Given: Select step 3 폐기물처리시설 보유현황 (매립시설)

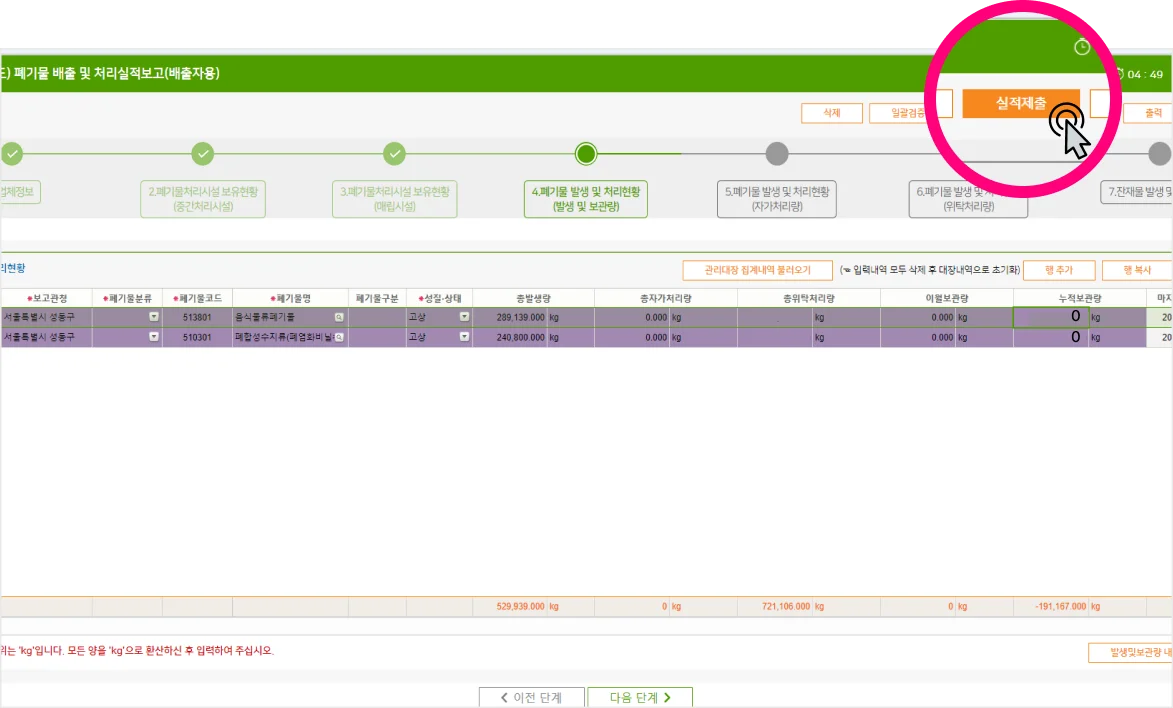Looking at the screenshot, I should 395,199.
